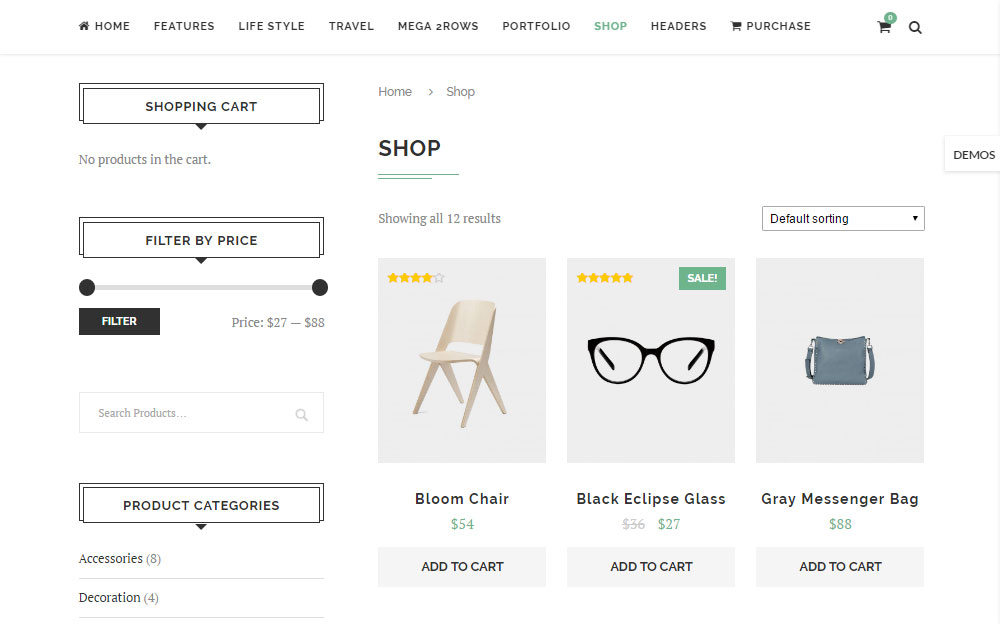Click the SALE! badge on Black Eclipse Glass

pyautogui.click(x=701, y=278)
